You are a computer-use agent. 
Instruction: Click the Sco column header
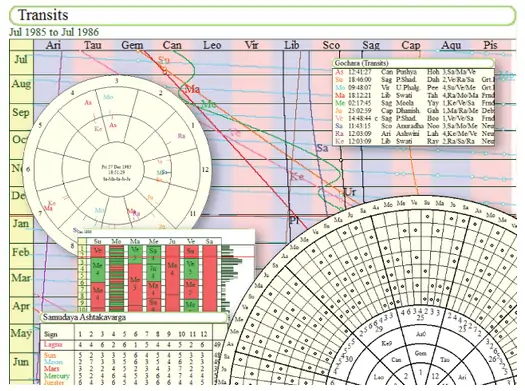331,45
